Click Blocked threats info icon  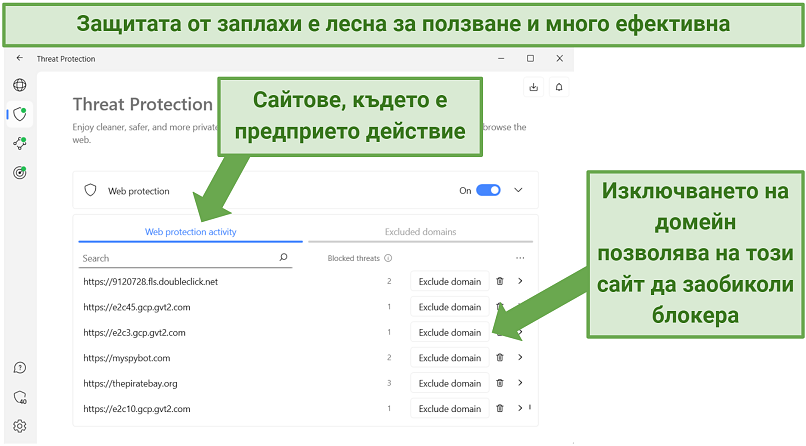point(388,258)
